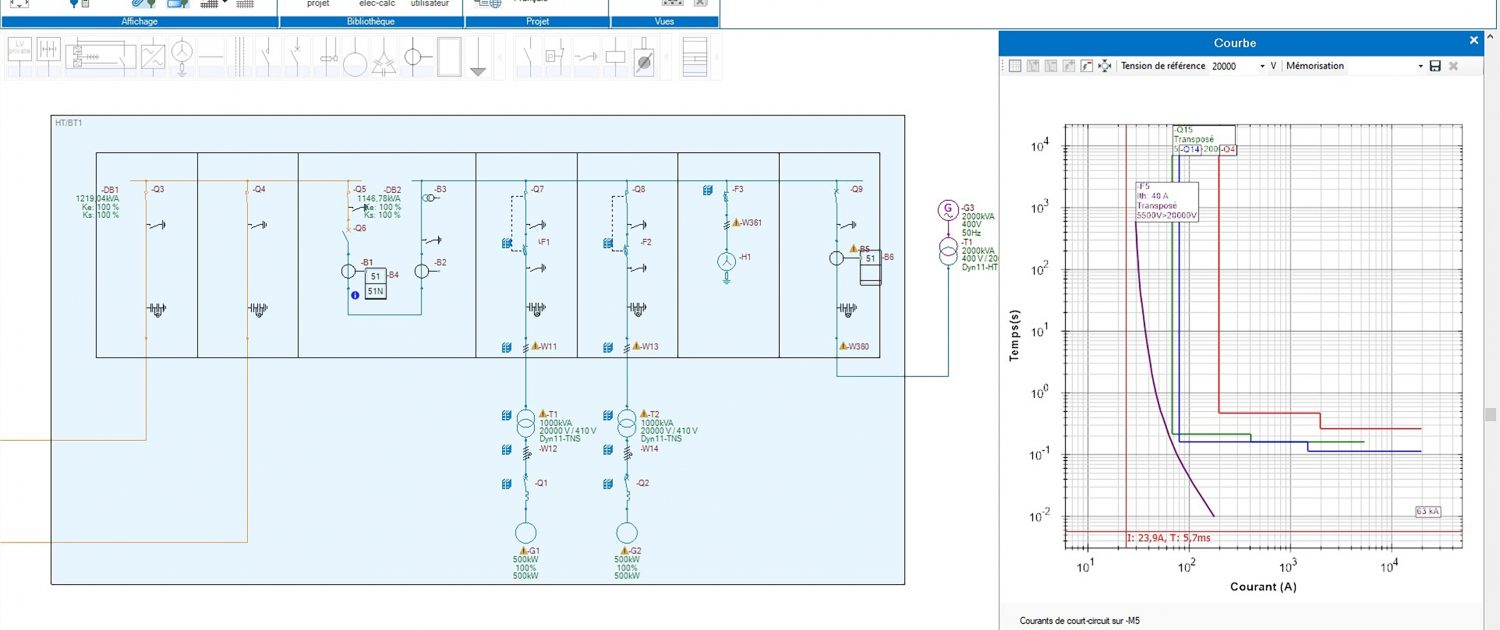Click the -DB2 busbar label
Image resolution: width=1500 pixels, height=630 pixels.
391,189
